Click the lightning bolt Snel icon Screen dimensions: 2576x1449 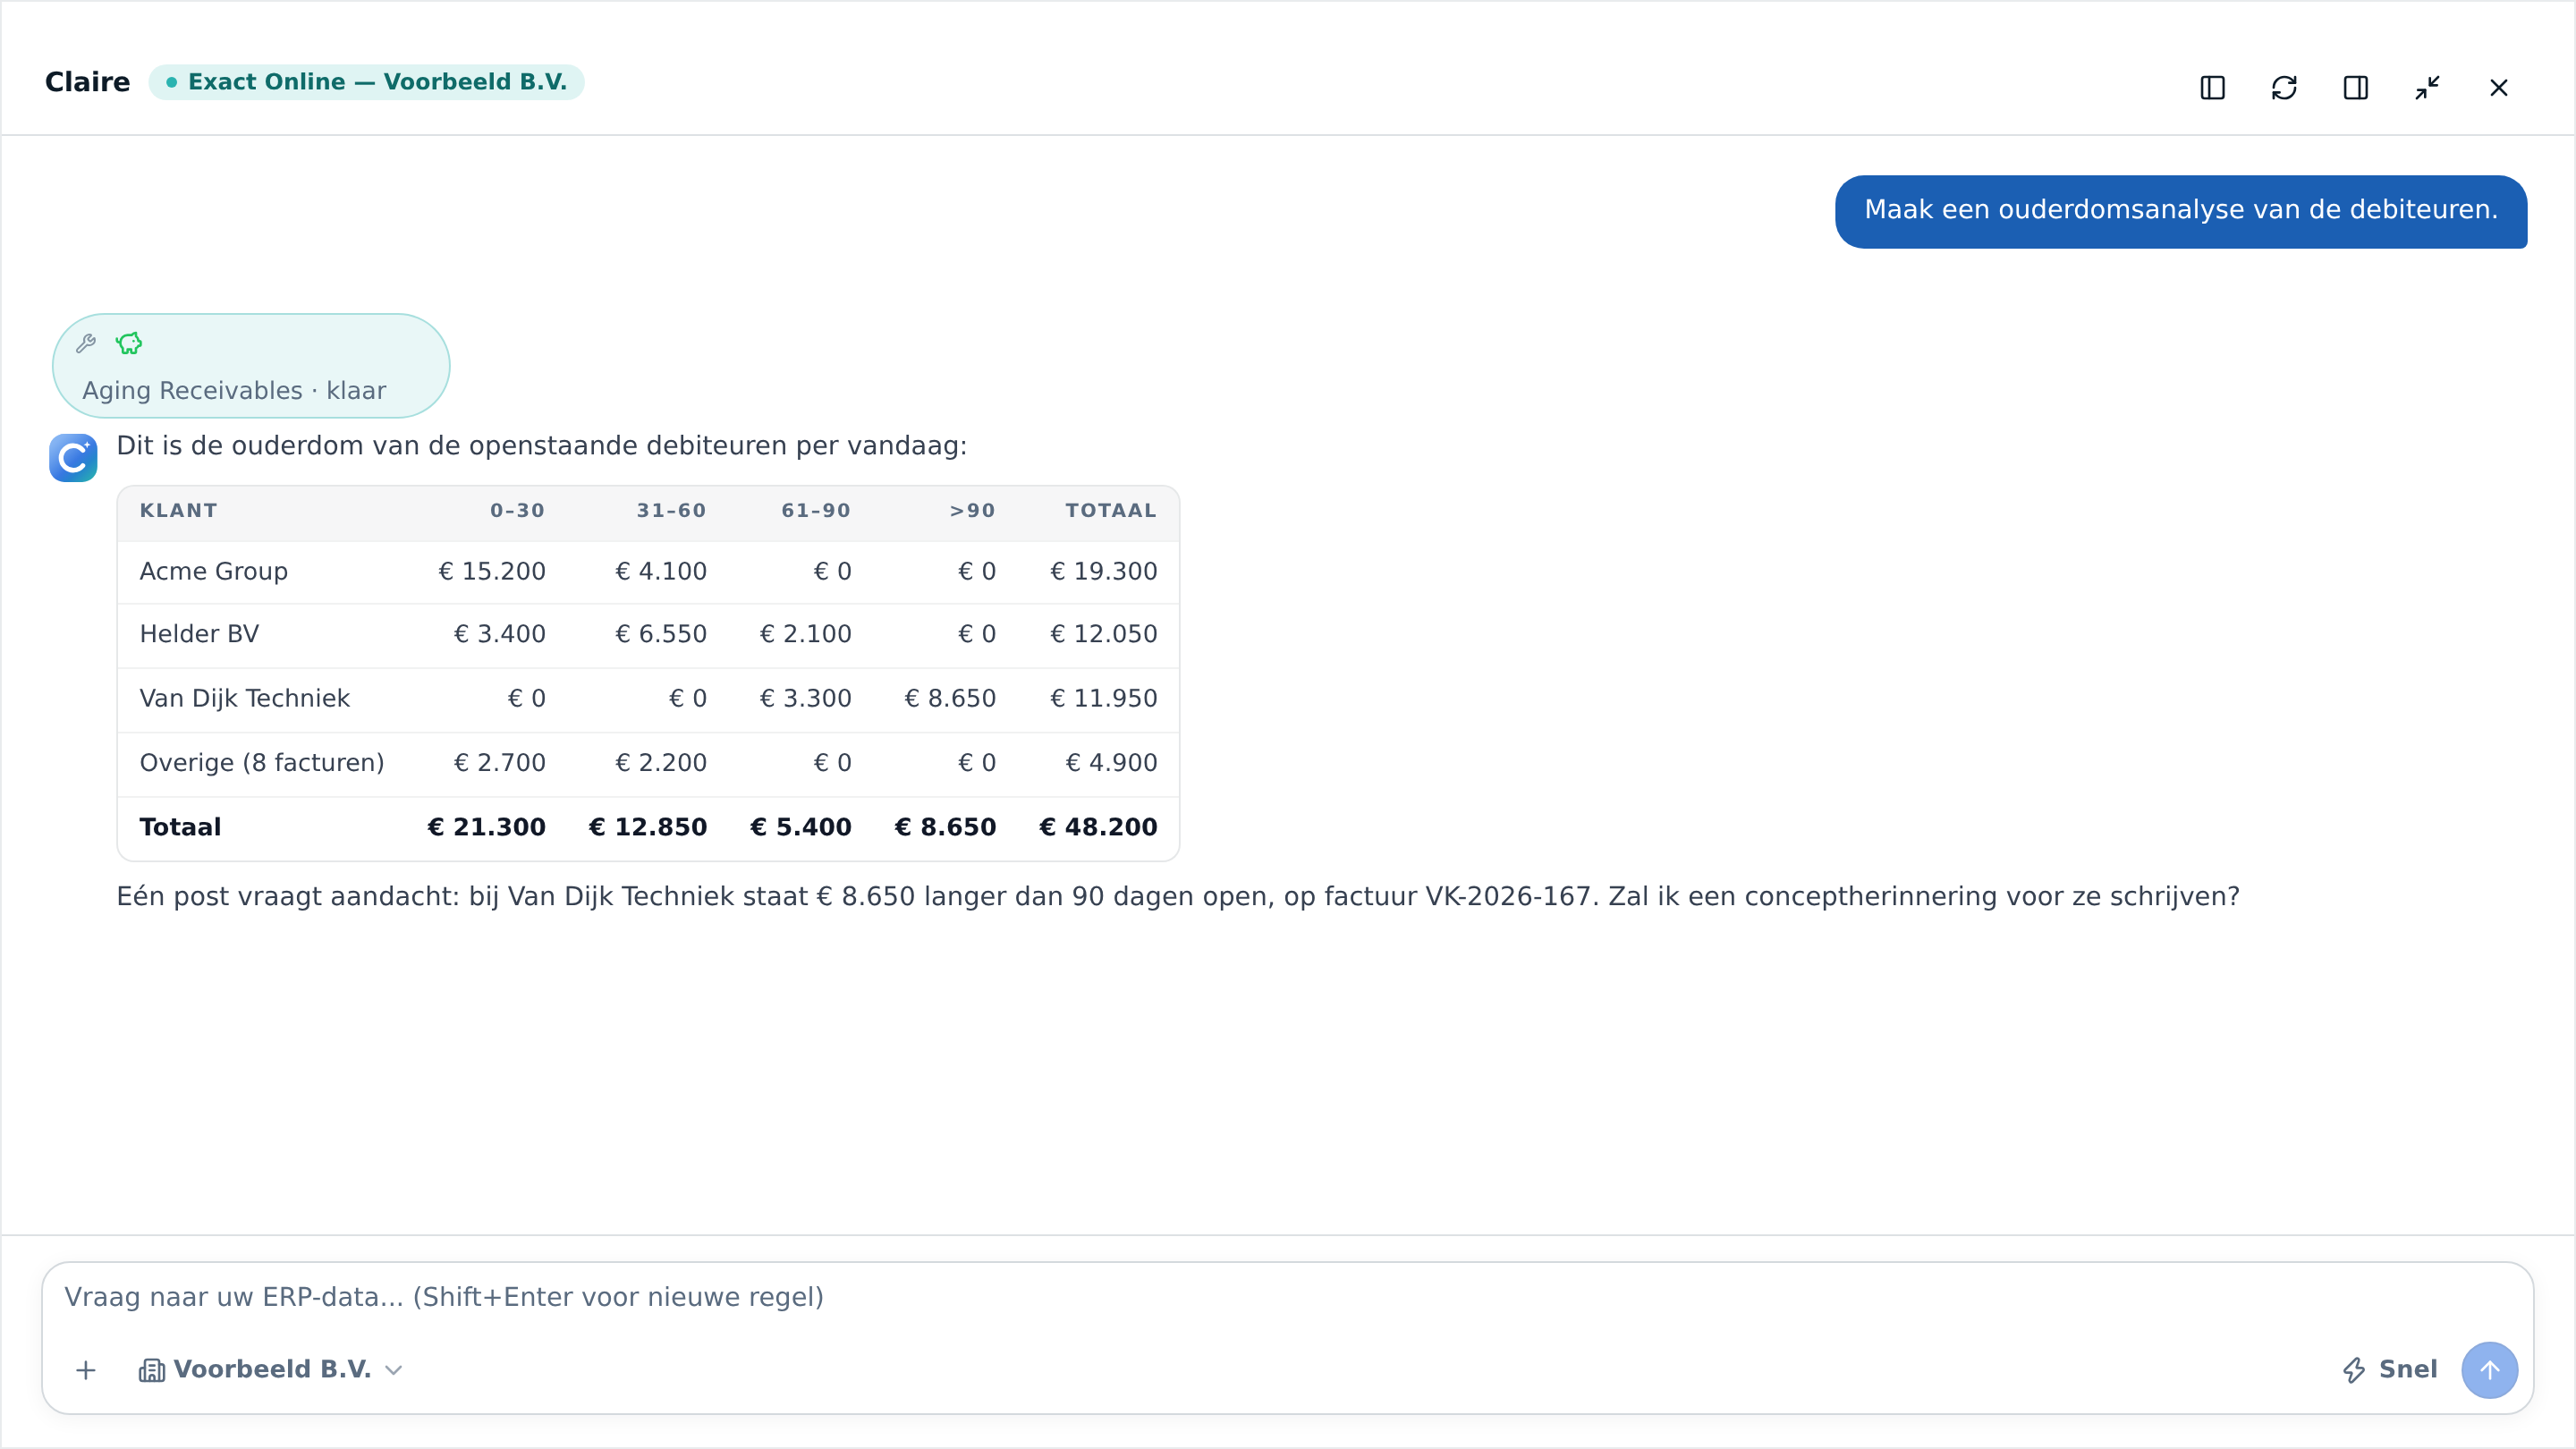pyautogui.click(x=2354, y=1370)
